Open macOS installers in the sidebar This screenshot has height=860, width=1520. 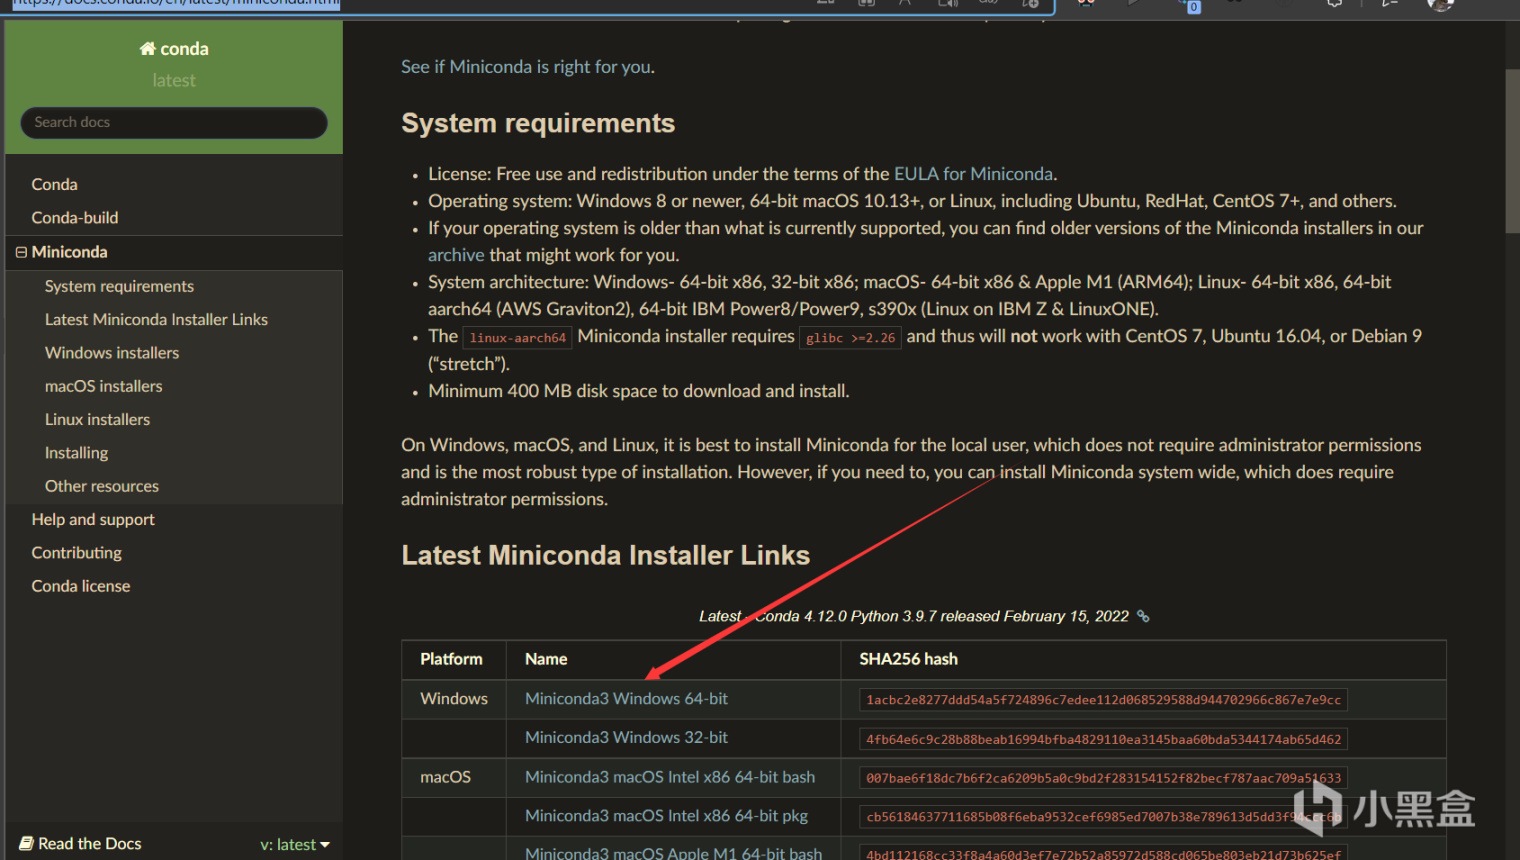tap(103, 386)
